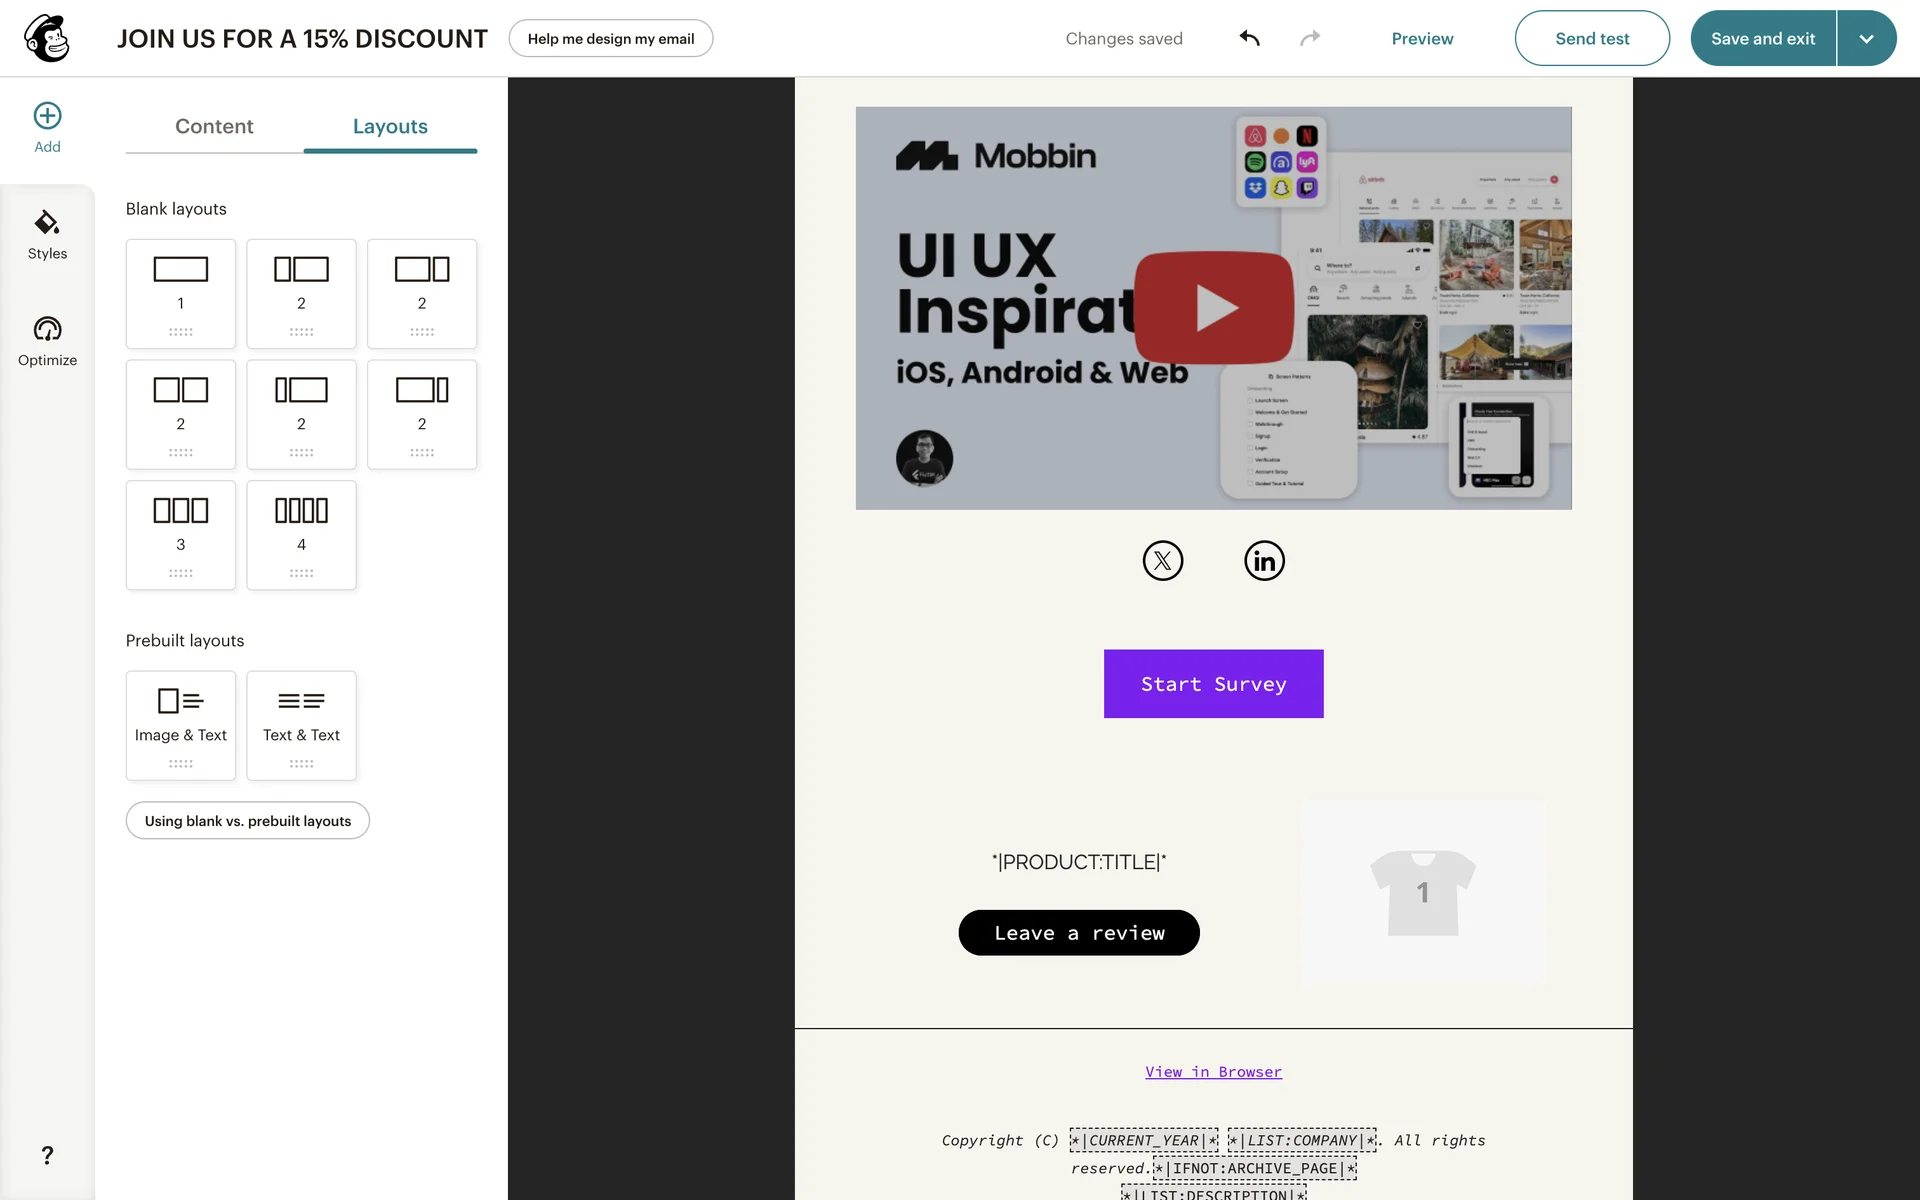1920x1200 pixels.
Task: Undo the last change
Action: click(1250, 38)
